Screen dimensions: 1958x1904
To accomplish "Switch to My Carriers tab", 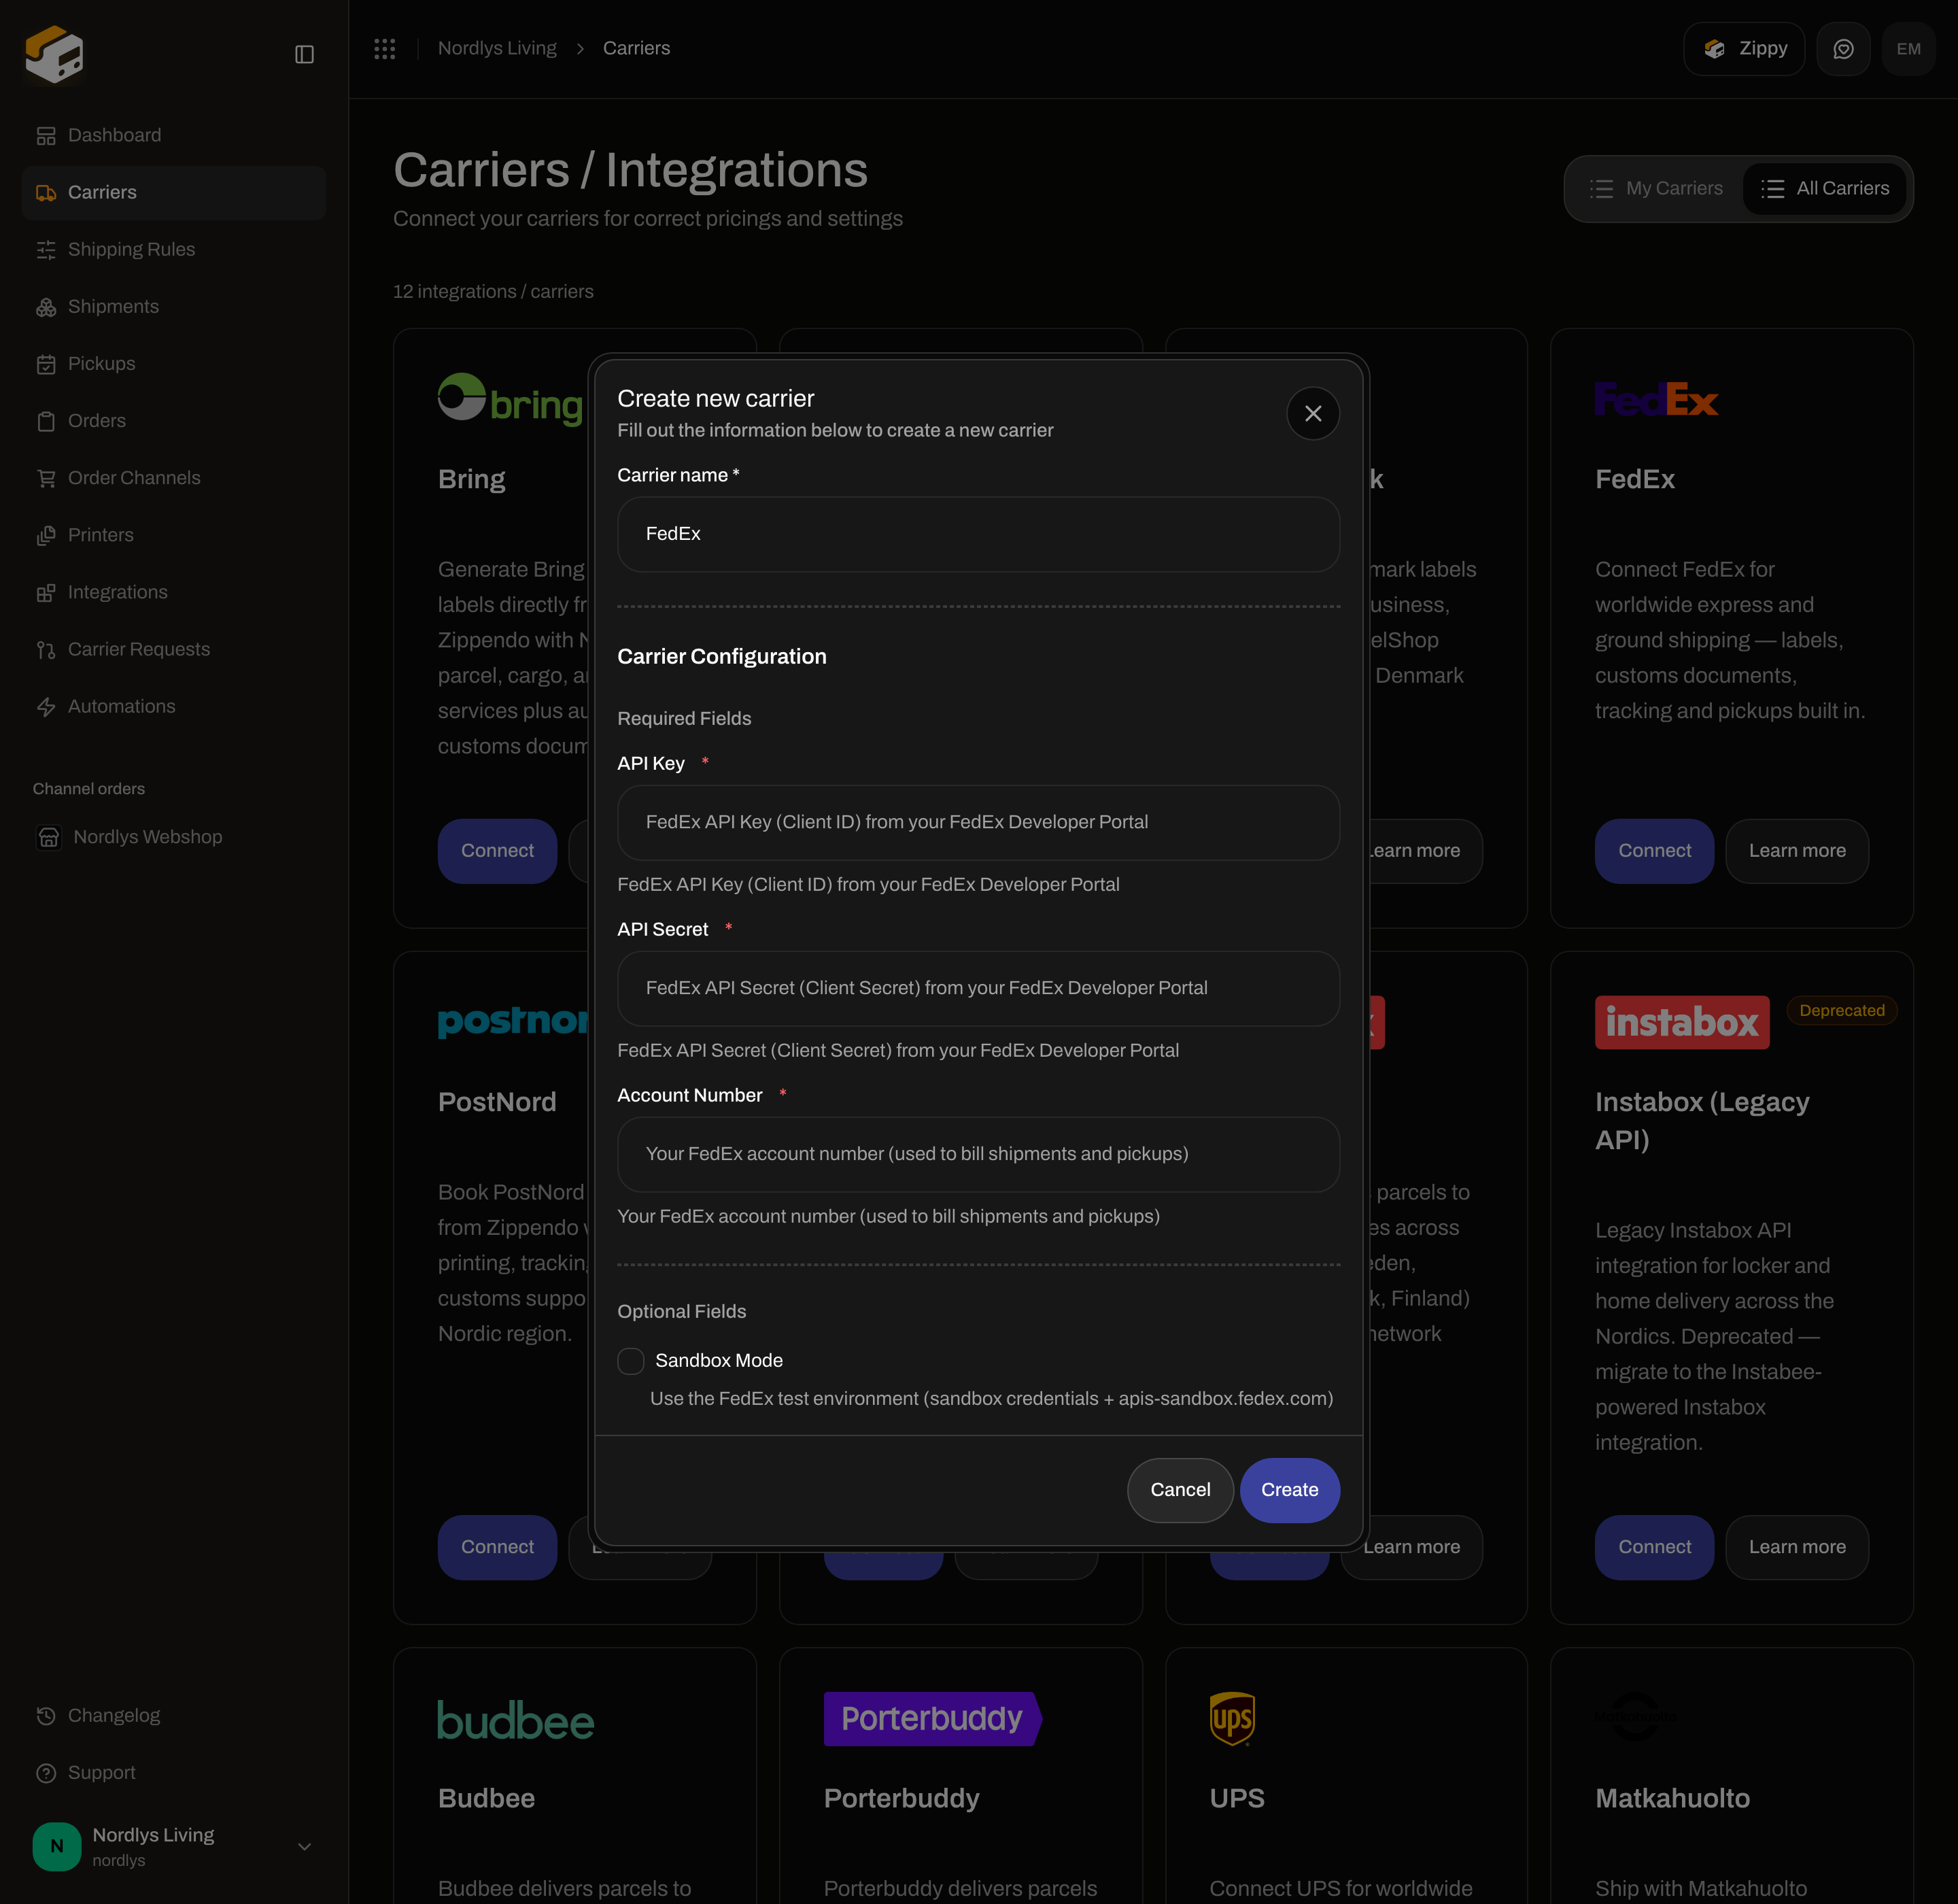I will [1656, 188].
